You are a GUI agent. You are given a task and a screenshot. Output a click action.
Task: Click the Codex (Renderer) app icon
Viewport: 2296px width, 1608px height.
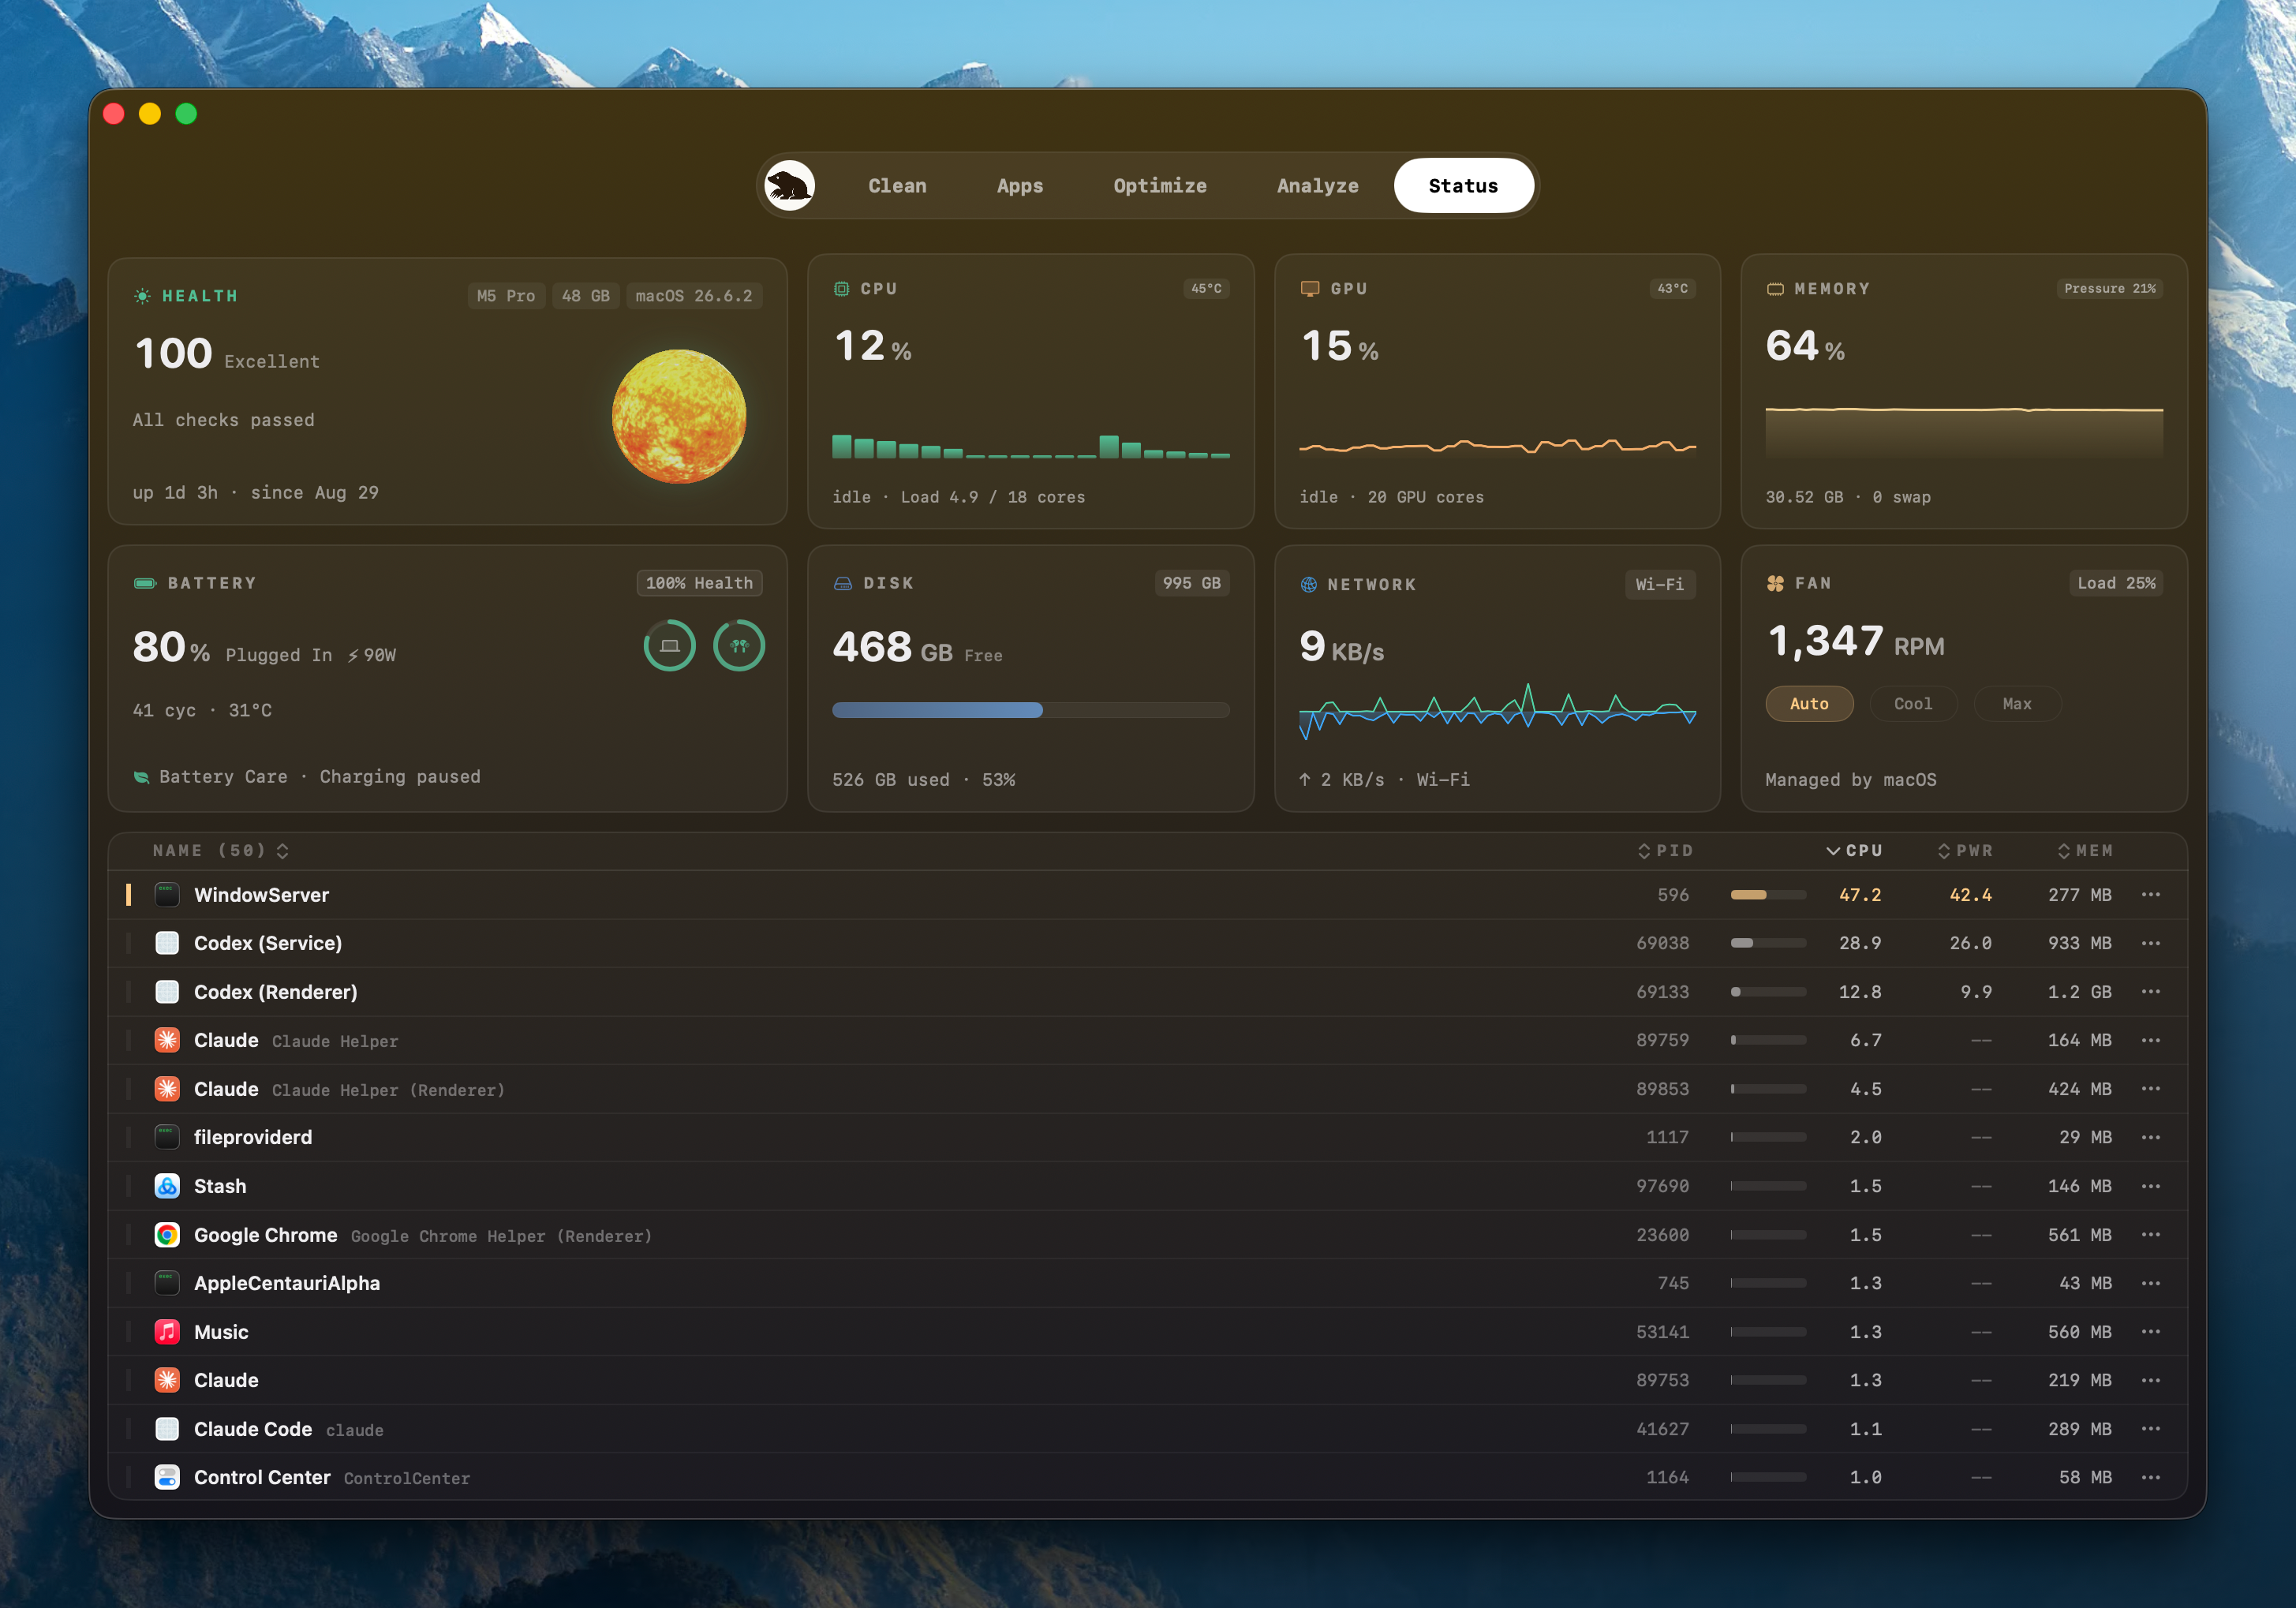[167, 992]
